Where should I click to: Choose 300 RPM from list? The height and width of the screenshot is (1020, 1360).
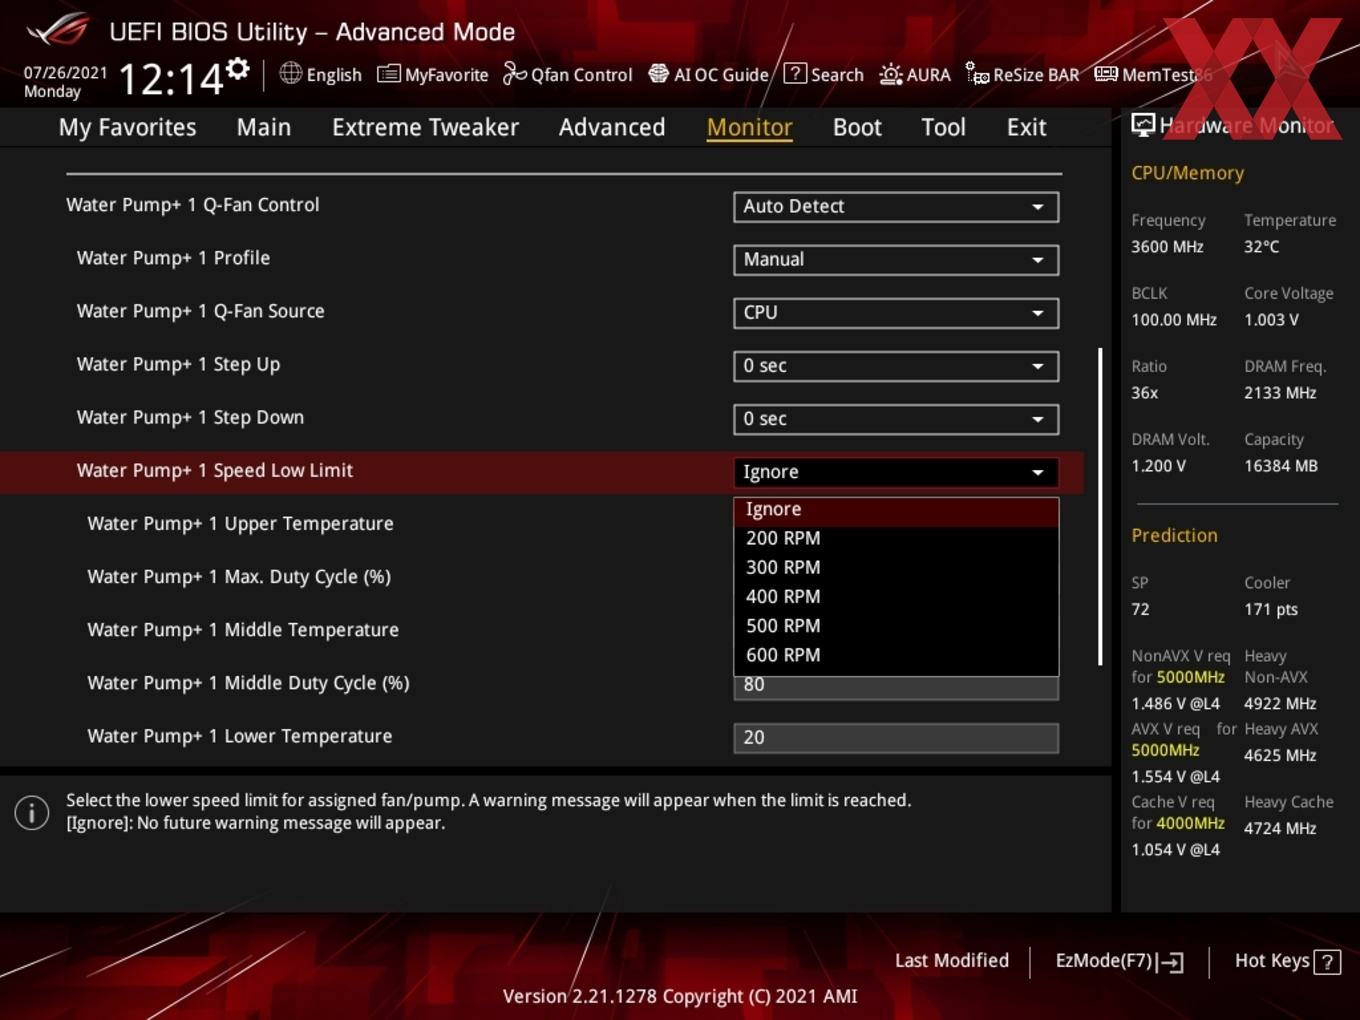click(896, 567)
